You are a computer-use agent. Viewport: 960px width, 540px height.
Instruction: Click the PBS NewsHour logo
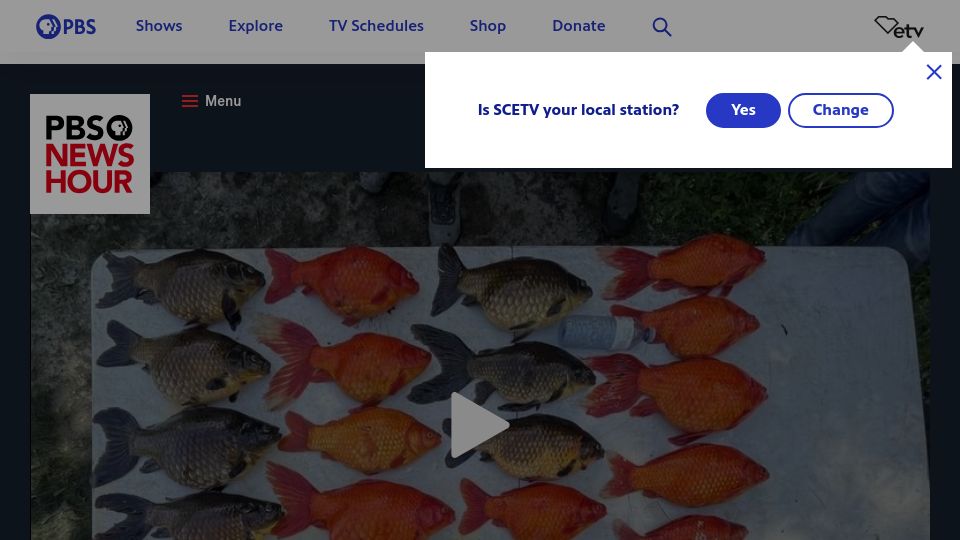coord(90,154)
